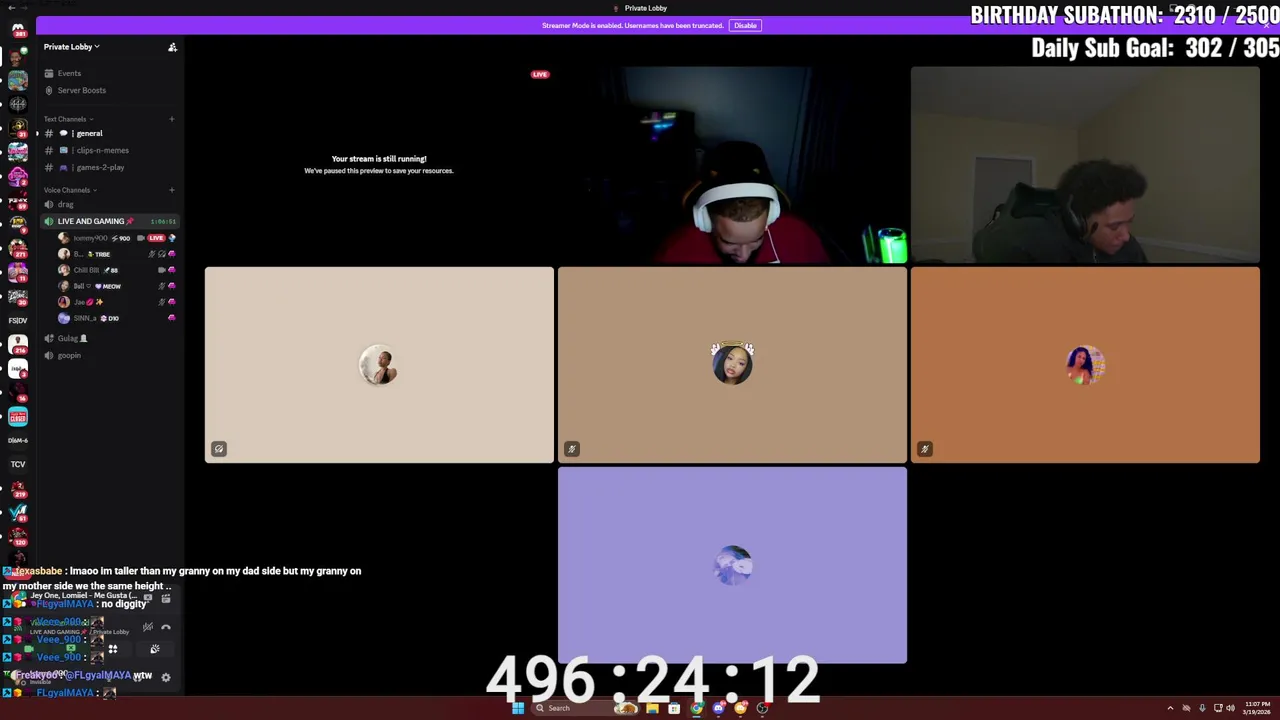Disconnect from voice with the hang-up icon
Viewport: 1280px width, 720px height.
(166, 628)
